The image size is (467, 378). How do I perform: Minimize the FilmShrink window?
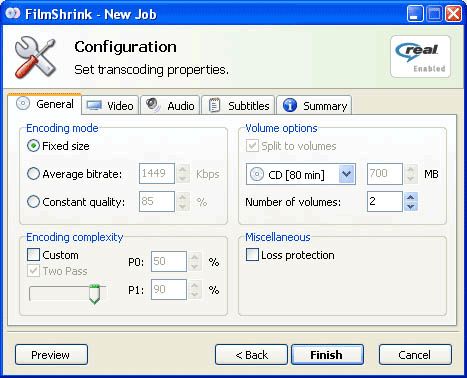point(415,14)
